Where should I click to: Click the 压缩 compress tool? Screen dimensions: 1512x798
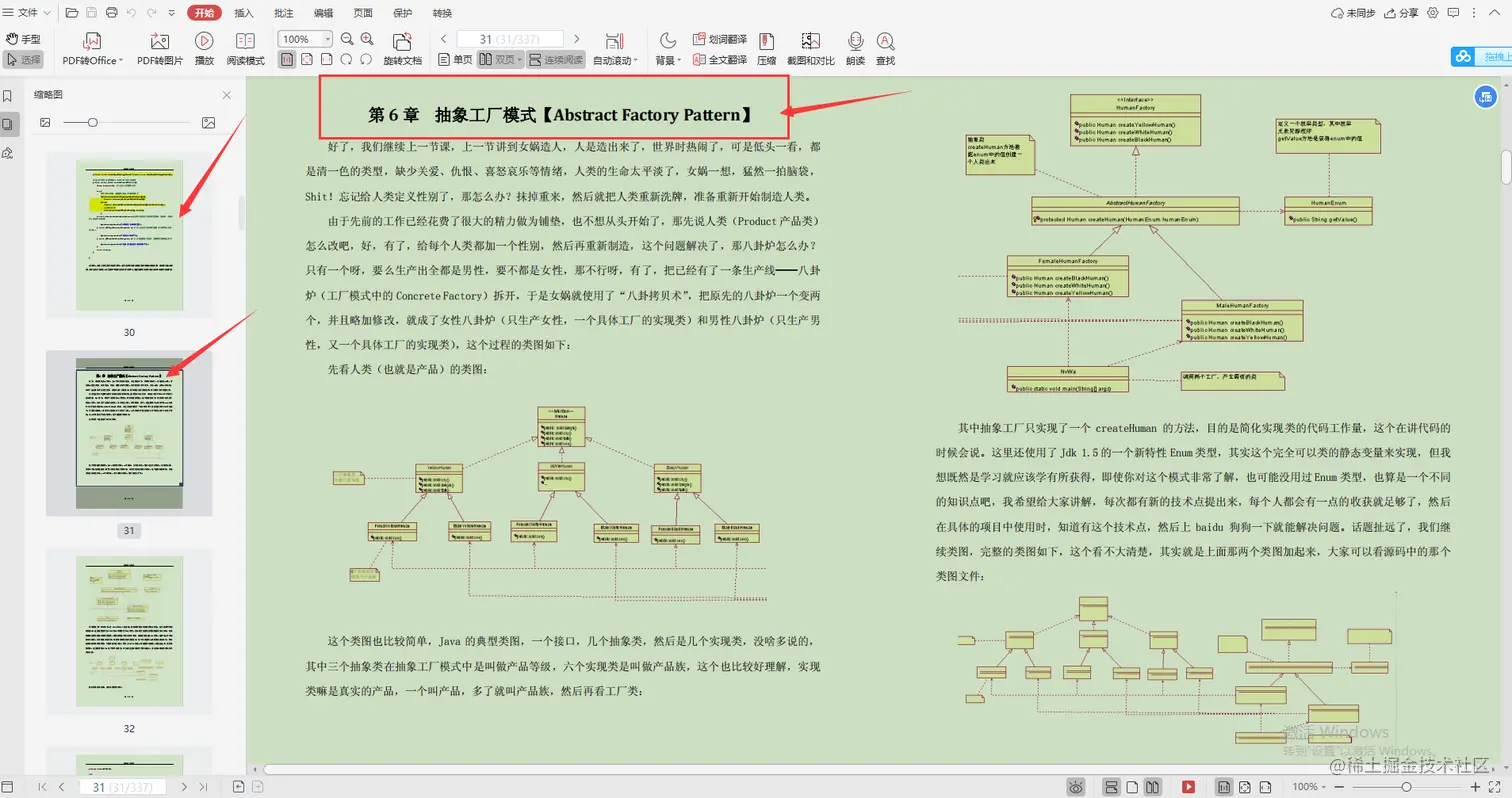point(767,49)
